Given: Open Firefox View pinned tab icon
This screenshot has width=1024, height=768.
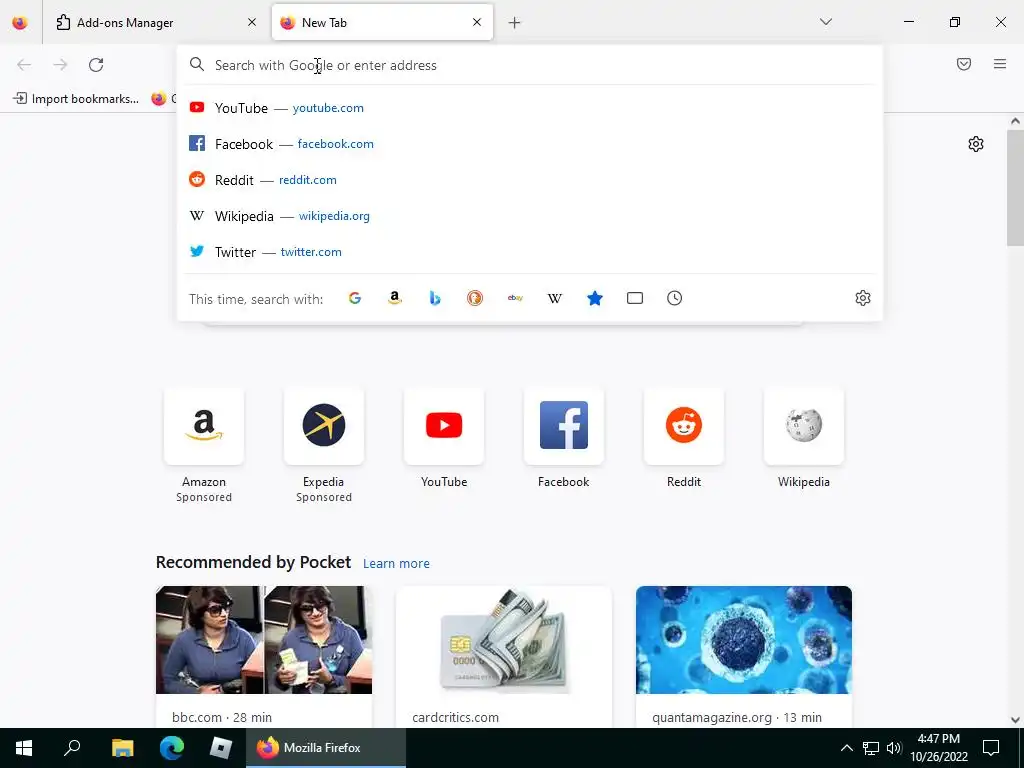Looking at the screenshot, I should [20, 23].
